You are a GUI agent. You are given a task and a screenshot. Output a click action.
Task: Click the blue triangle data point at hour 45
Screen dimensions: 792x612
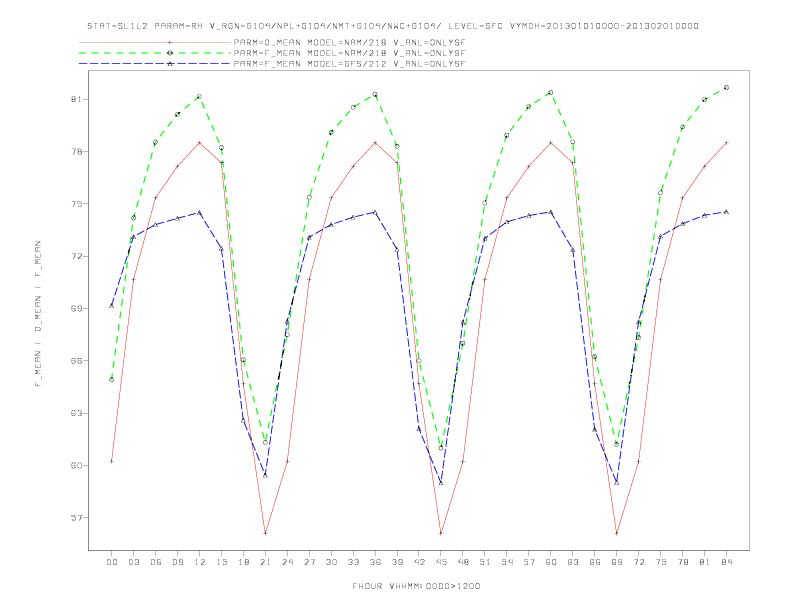coord(441,483)
